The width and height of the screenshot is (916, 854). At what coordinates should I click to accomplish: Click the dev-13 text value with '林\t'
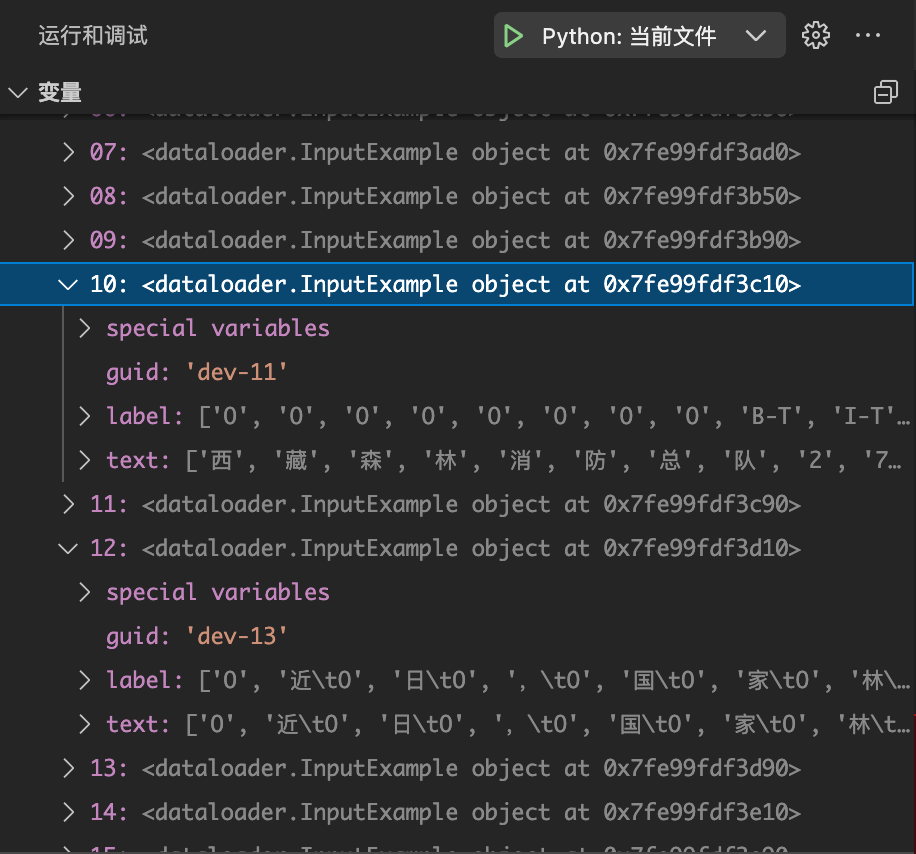point(548,724)
